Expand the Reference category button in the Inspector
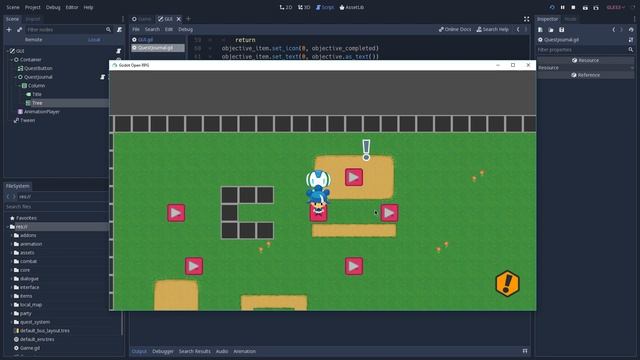640x360 pixels. (x=585, y=75)
